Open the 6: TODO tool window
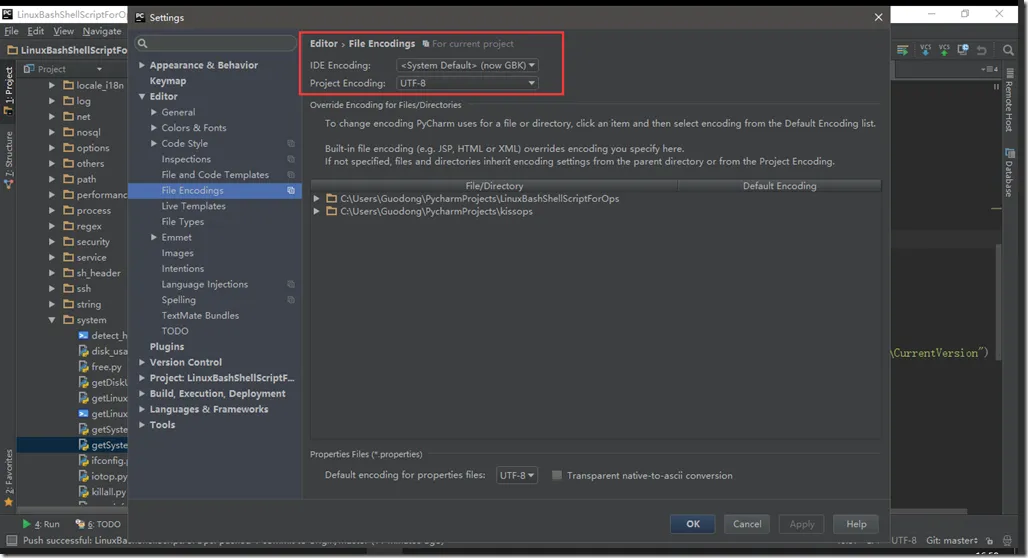The height and width of the screenshot is (558, 1028). (98, 524)
